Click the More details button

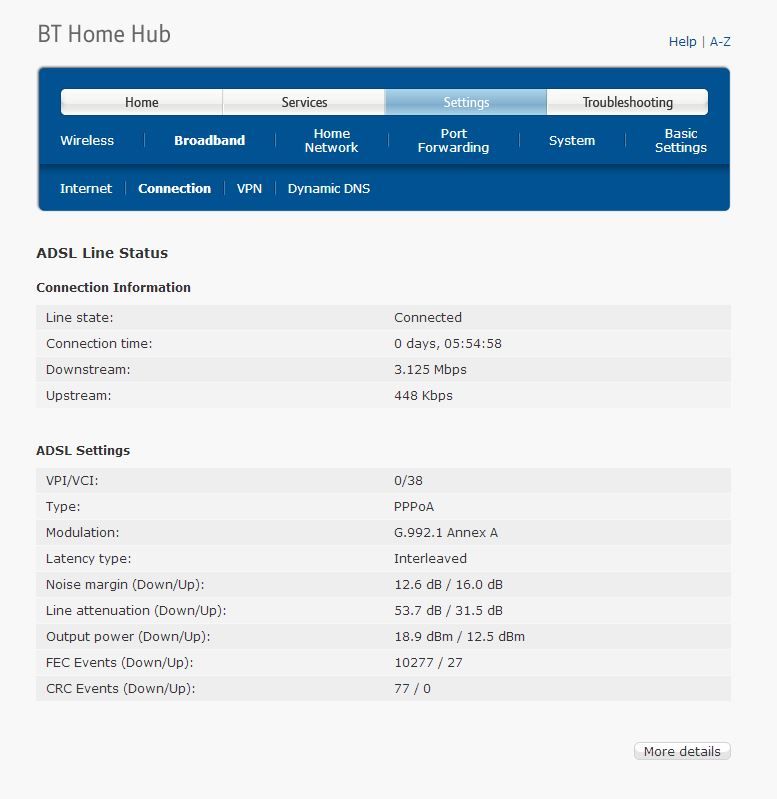[x=682, y=751]
